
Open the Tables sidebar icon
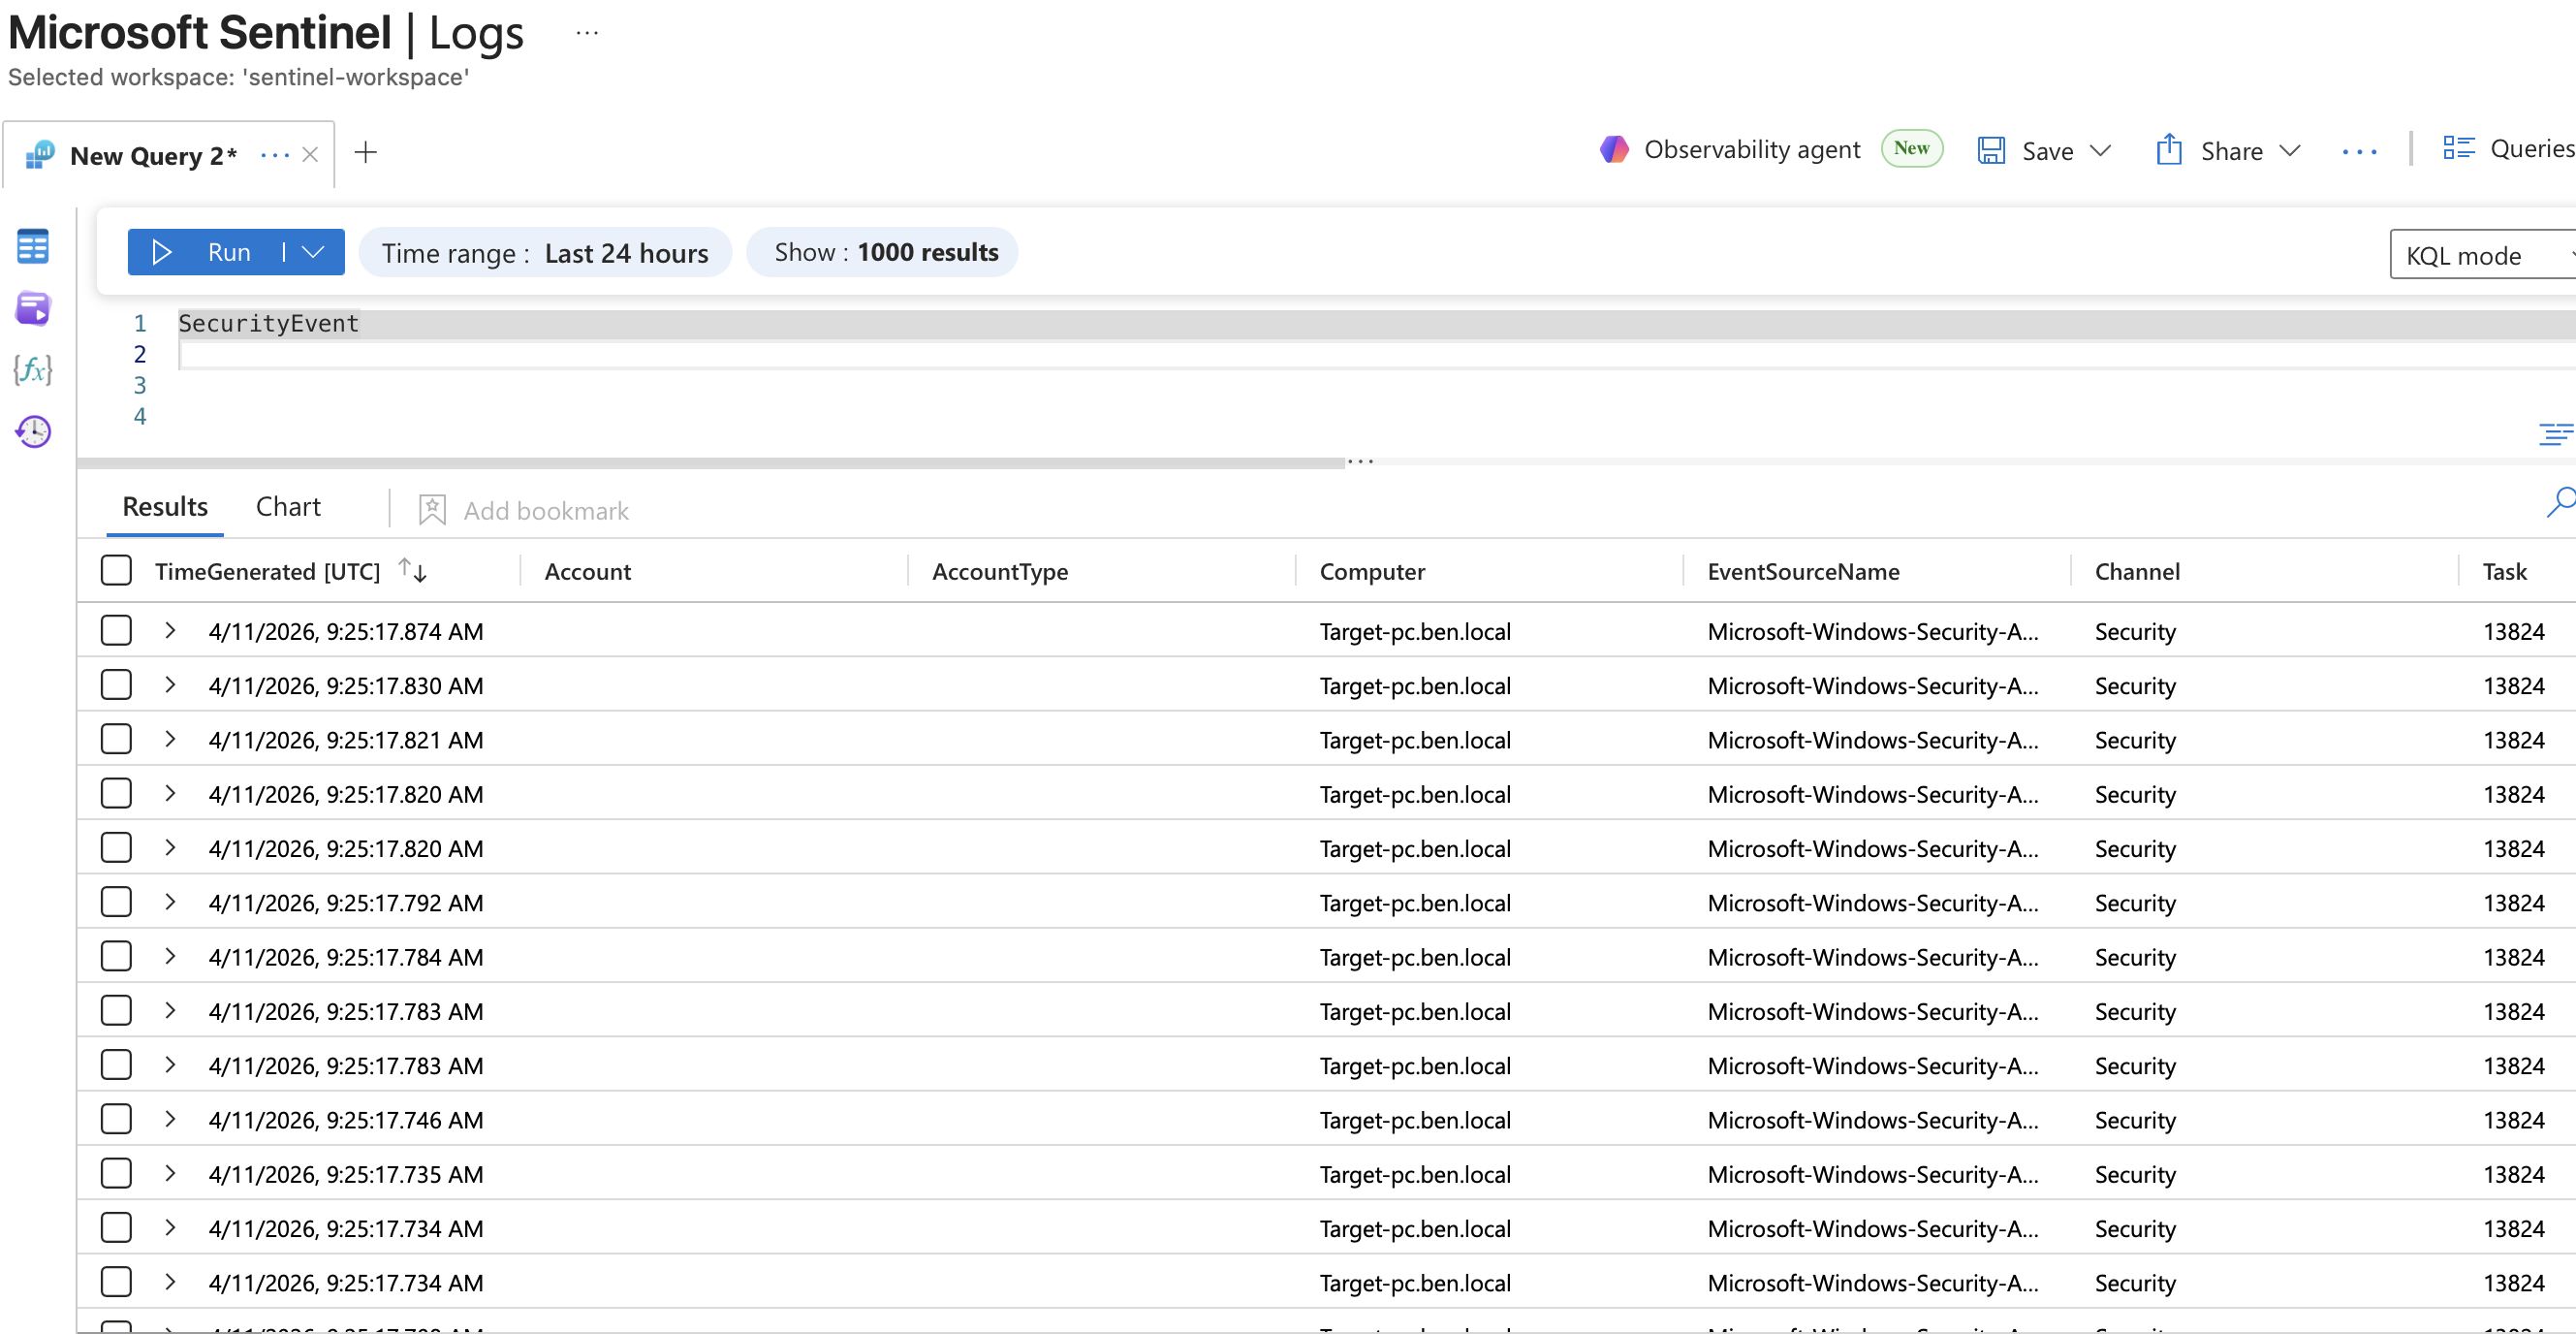[32, 246]
